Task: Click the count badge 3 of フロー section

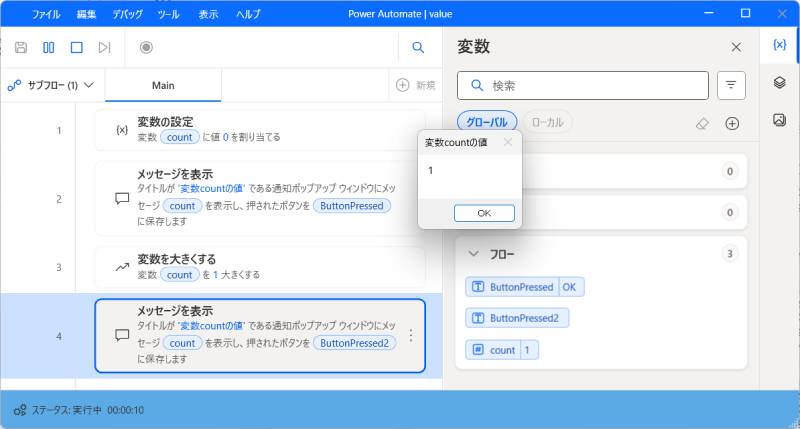Action: point(730,254)
